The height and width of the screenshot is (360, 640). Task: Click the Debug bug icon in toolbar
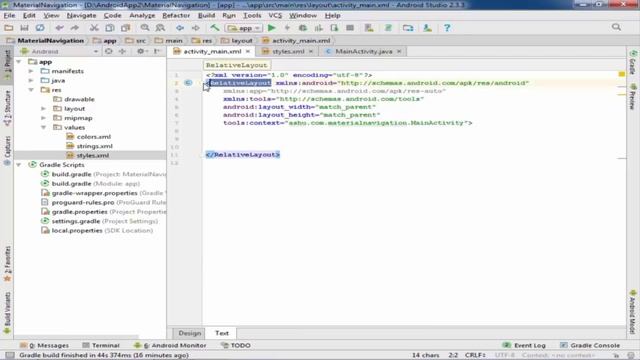point(303,28)
